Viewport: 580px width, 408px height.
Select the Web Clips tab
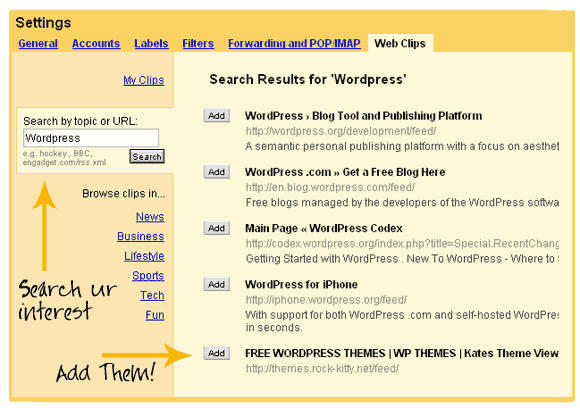tap(400, 44)
